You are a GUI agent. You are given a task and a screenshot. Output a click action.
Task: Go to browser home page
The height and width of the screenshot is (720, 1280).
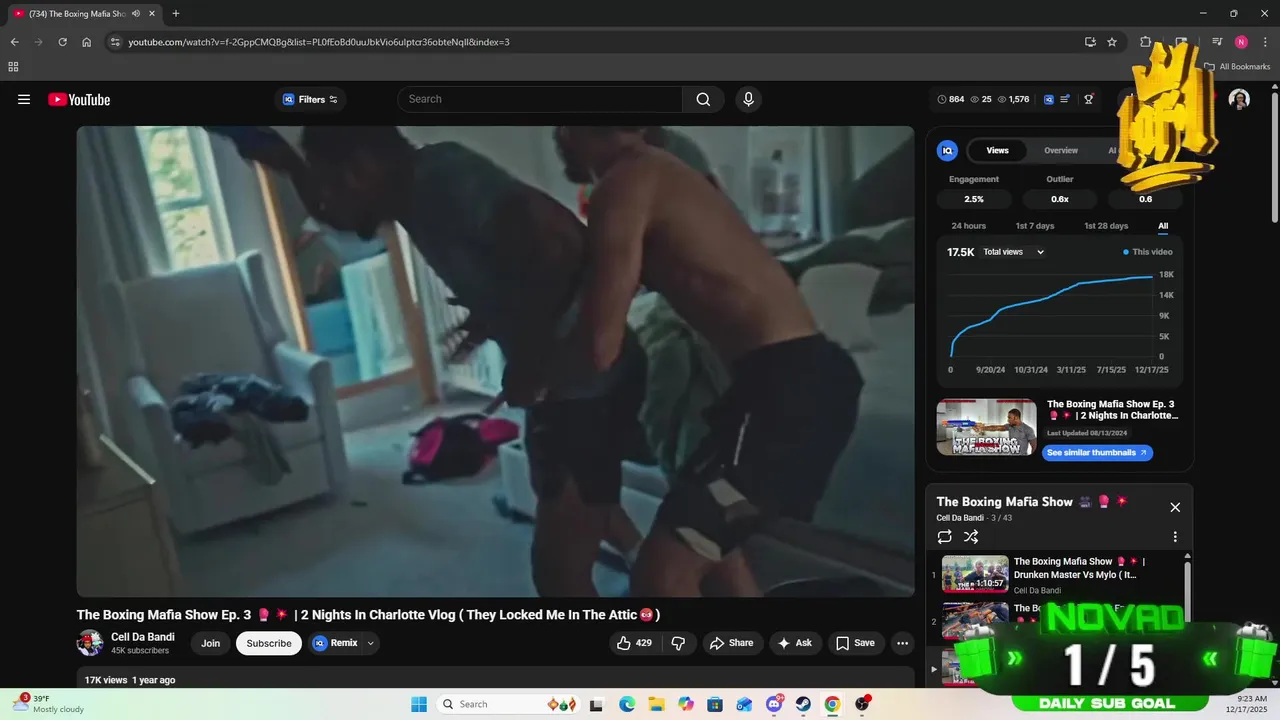pyautogui.click(x=86, y=42)
